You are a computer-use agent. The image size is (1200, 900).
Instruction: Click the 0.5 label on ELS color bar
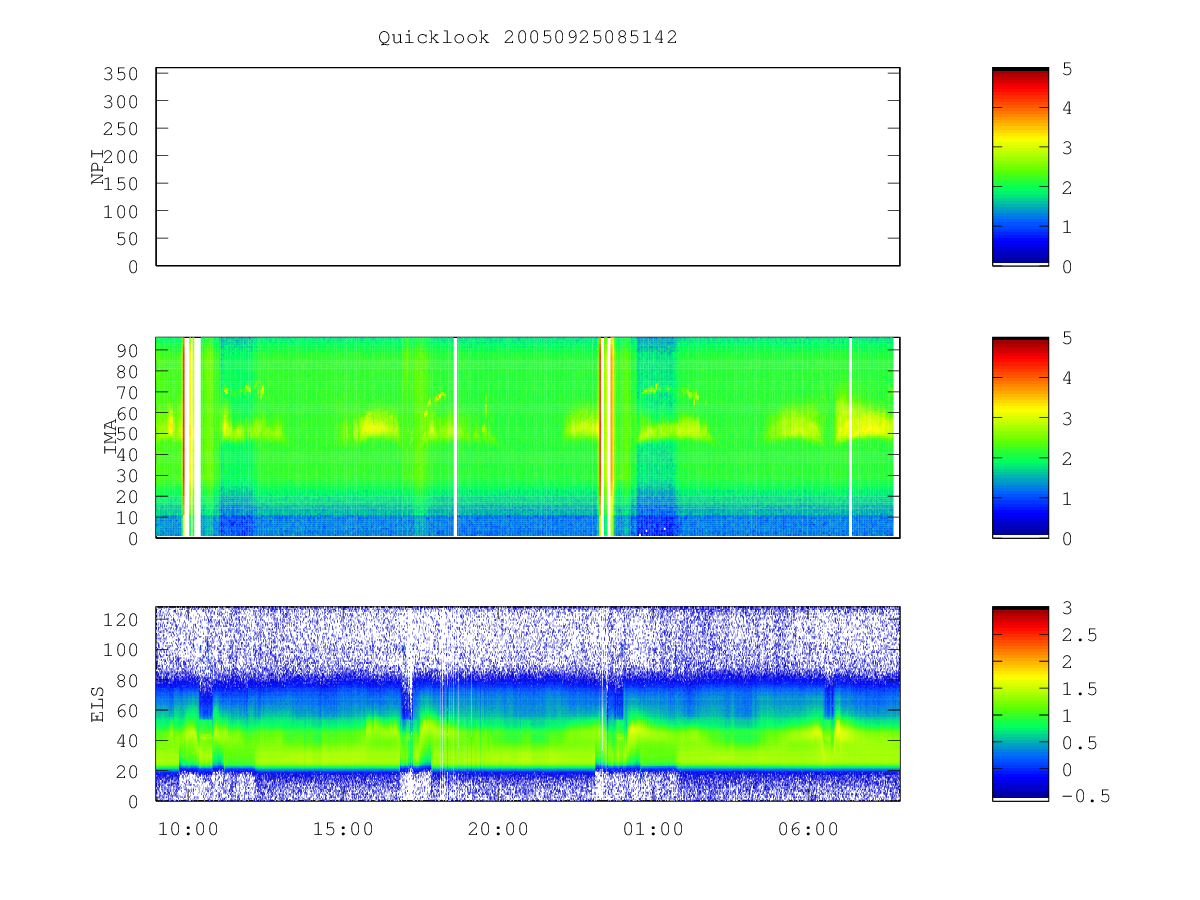pyautogui.click(x=1079, y=743)
